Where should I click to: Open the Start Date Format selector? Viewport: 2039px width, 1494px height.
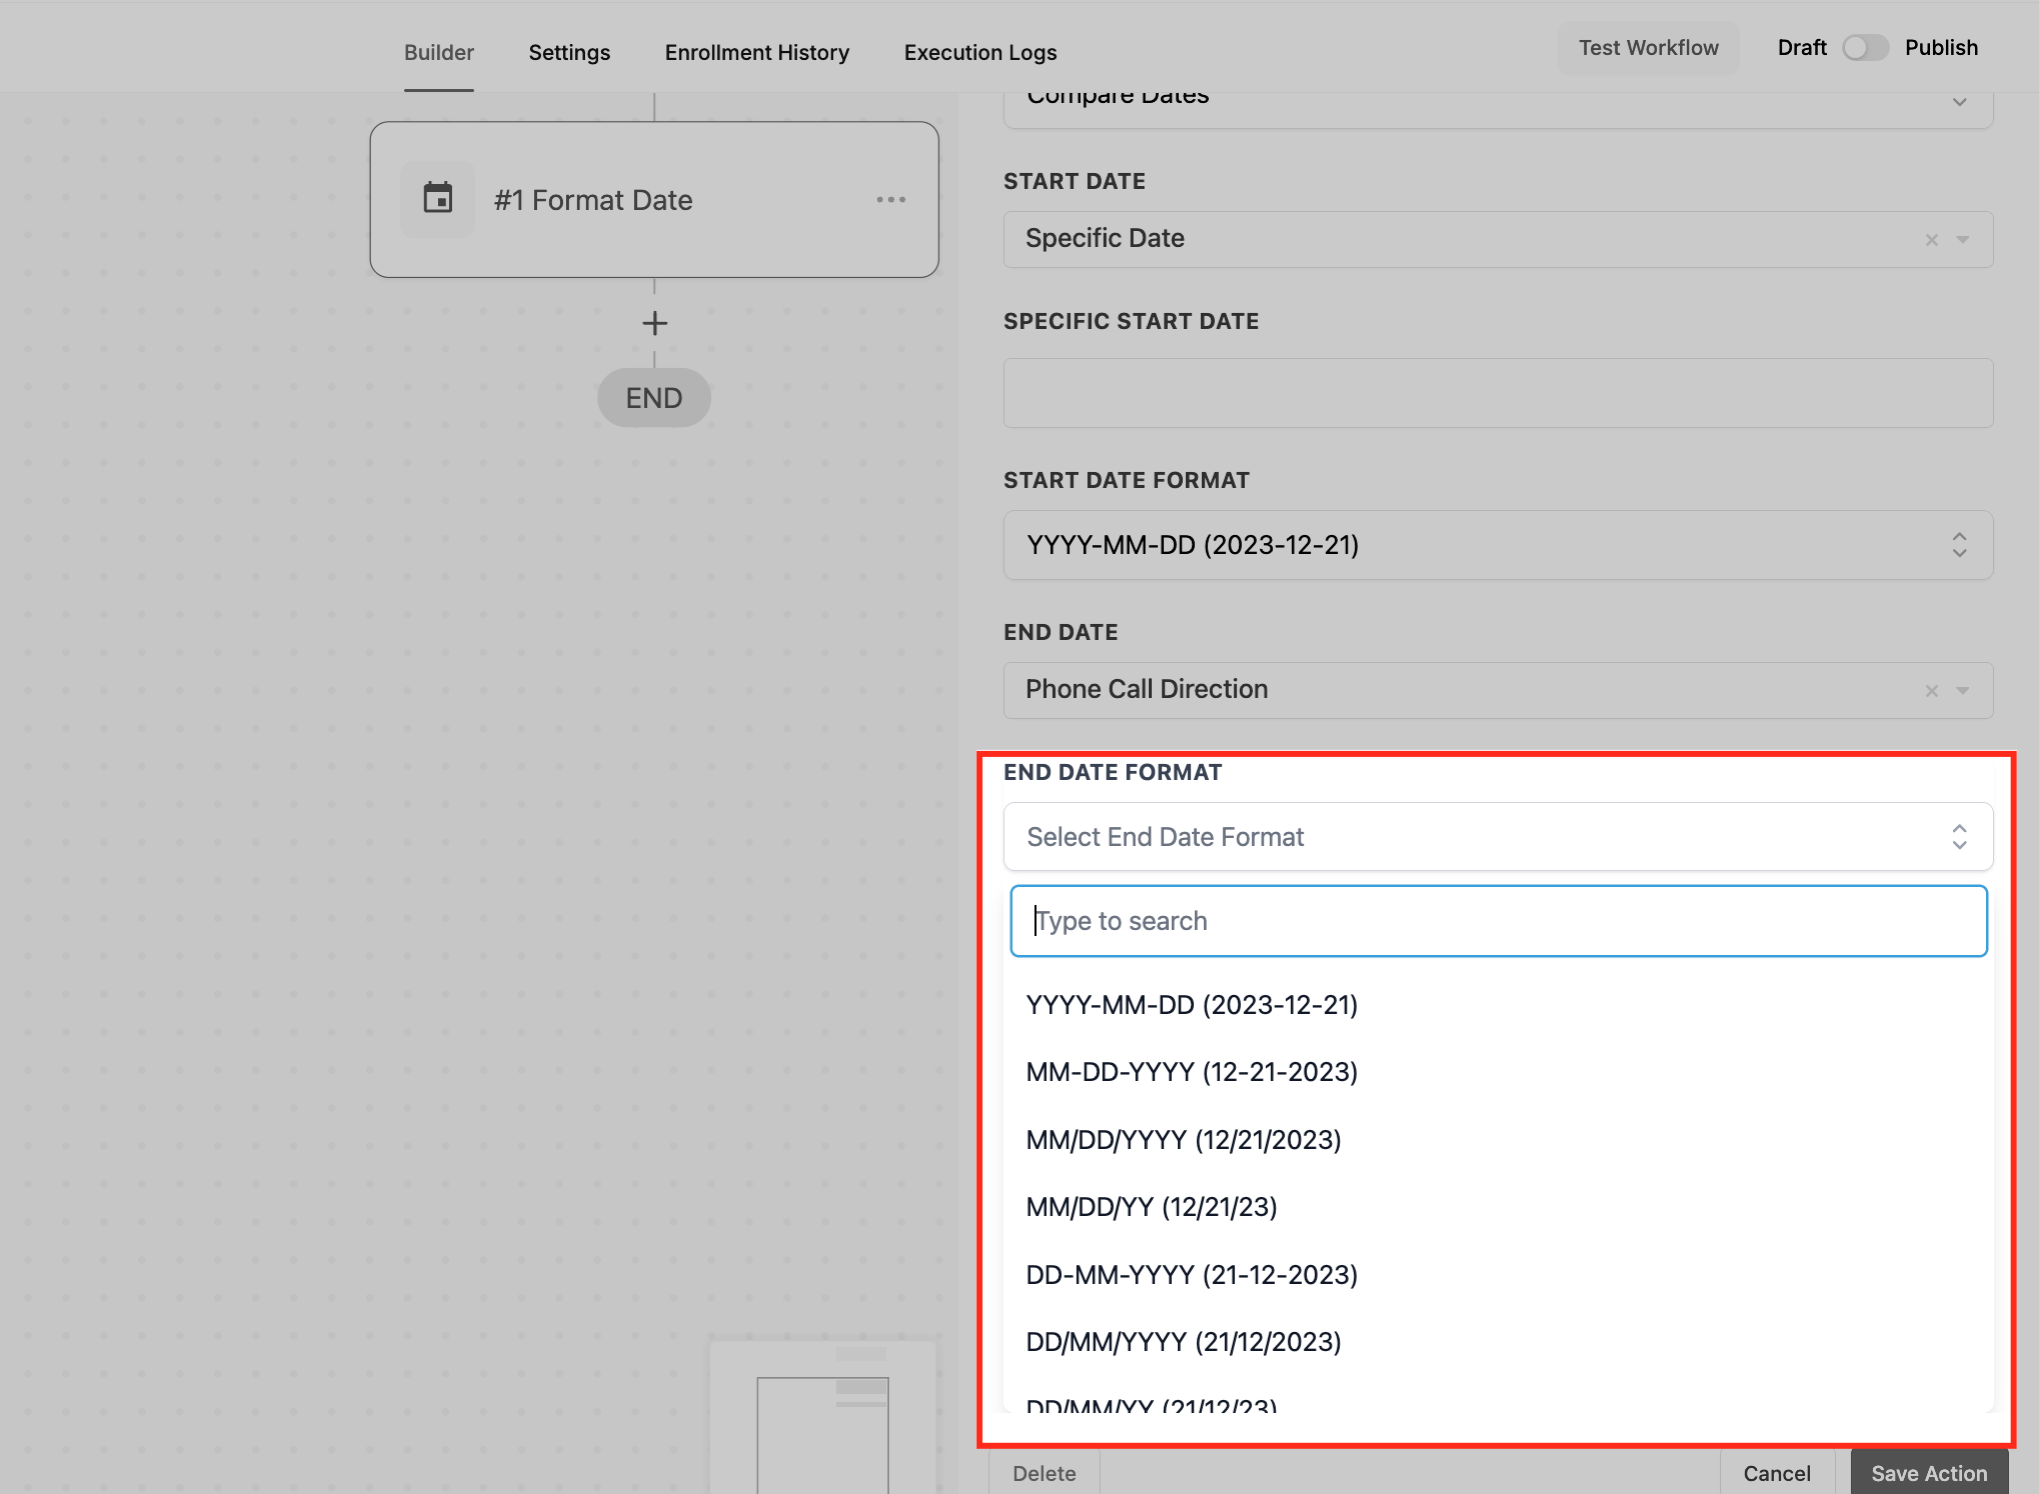click(1497, 545)
